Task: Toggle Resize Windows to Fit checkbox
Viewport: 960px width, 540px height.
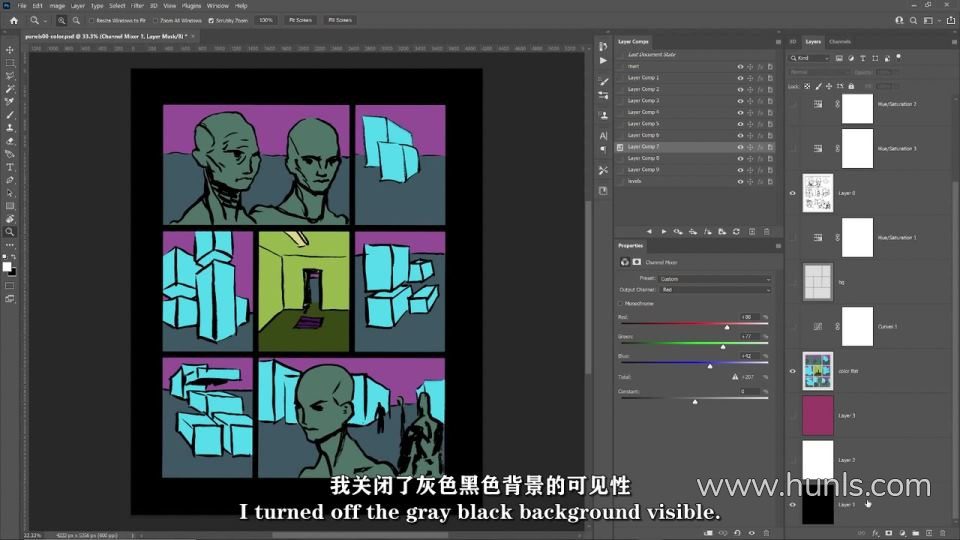Action: 92,20
